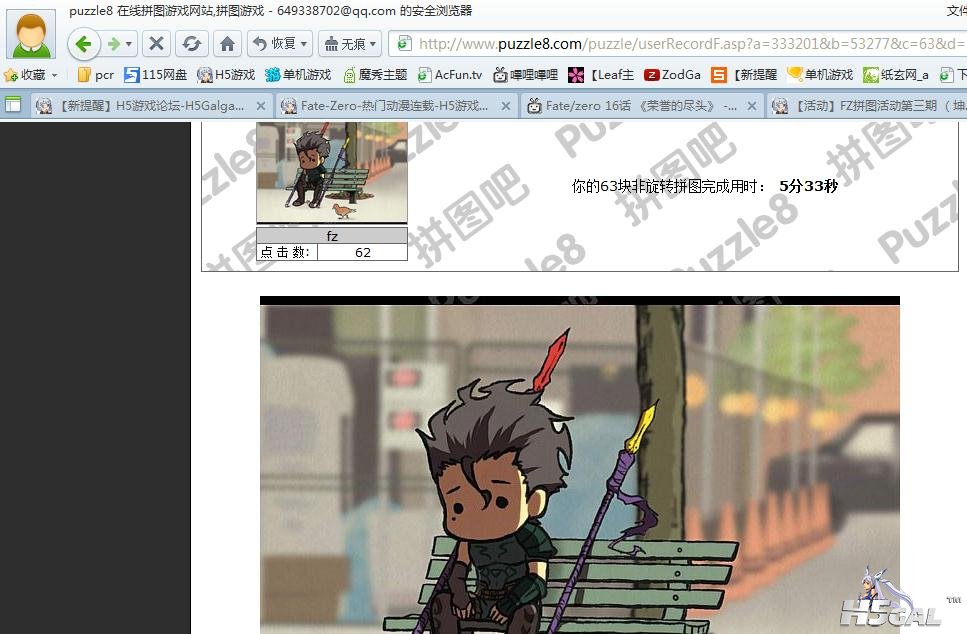Open the 单机游戏 bookmark beside 纸玄网_a
Viewport: 967px width, 634px height.
coord(820,75)
